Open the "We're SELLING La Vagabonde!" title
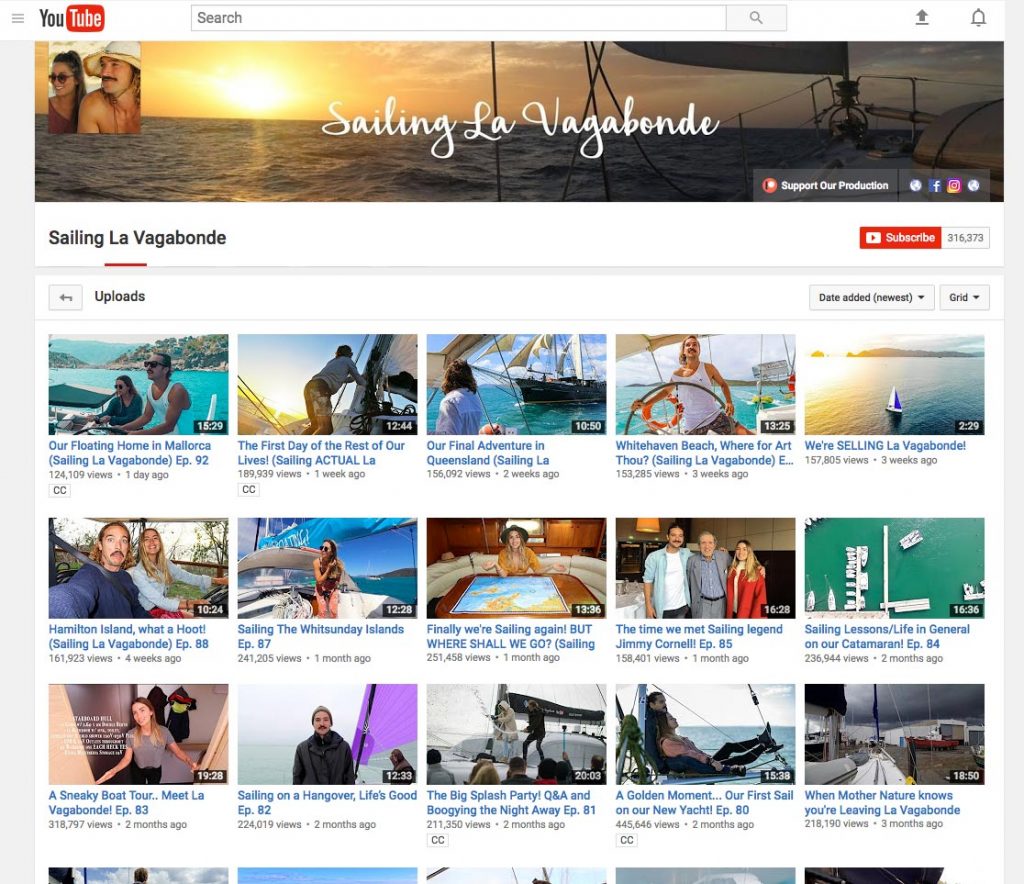Image resolution: width=1024 pixels, height=884 pixels. point(885,446)
